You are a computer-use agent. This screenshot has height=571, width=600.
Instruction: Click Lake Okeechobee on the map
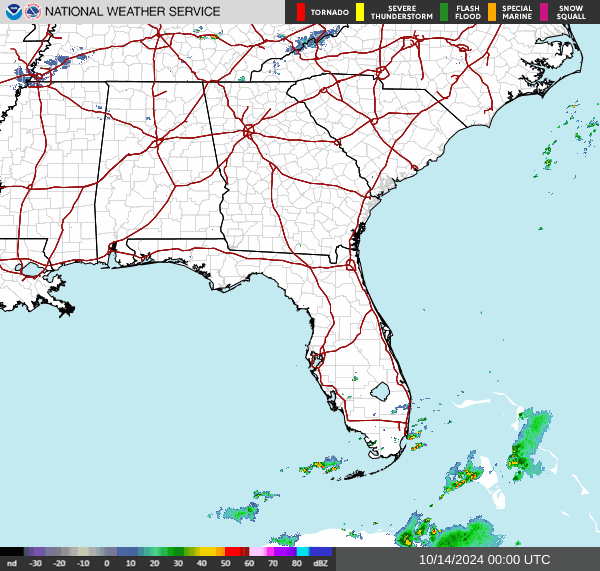380,392
